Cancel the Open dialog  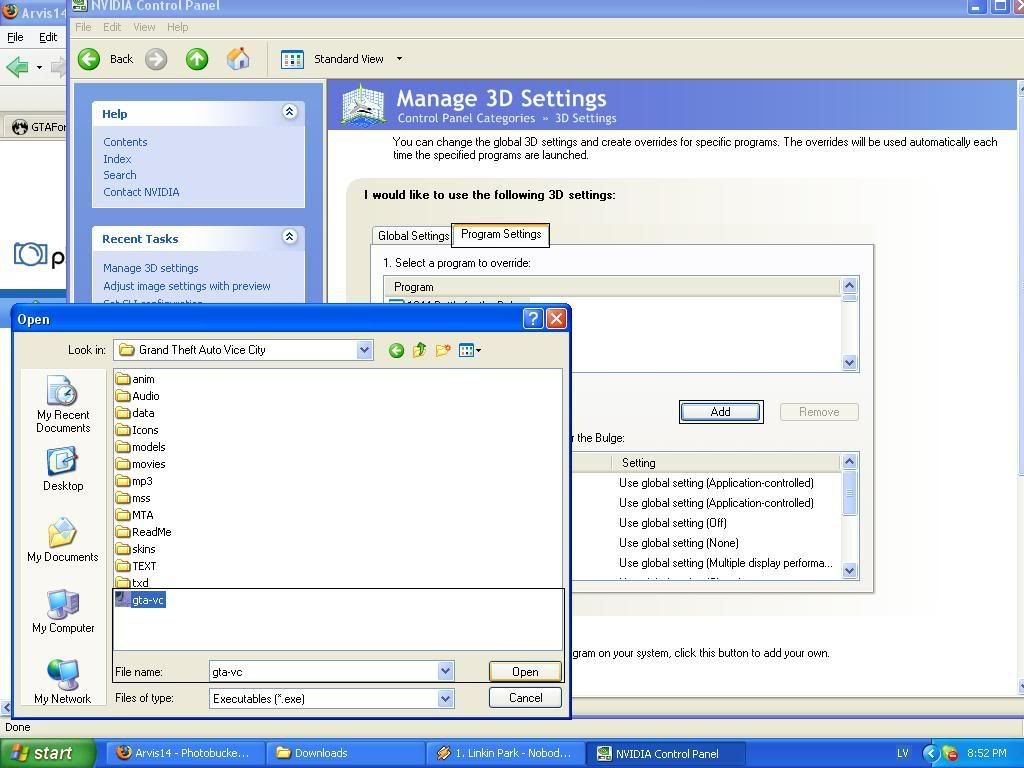tap(525, 697)
